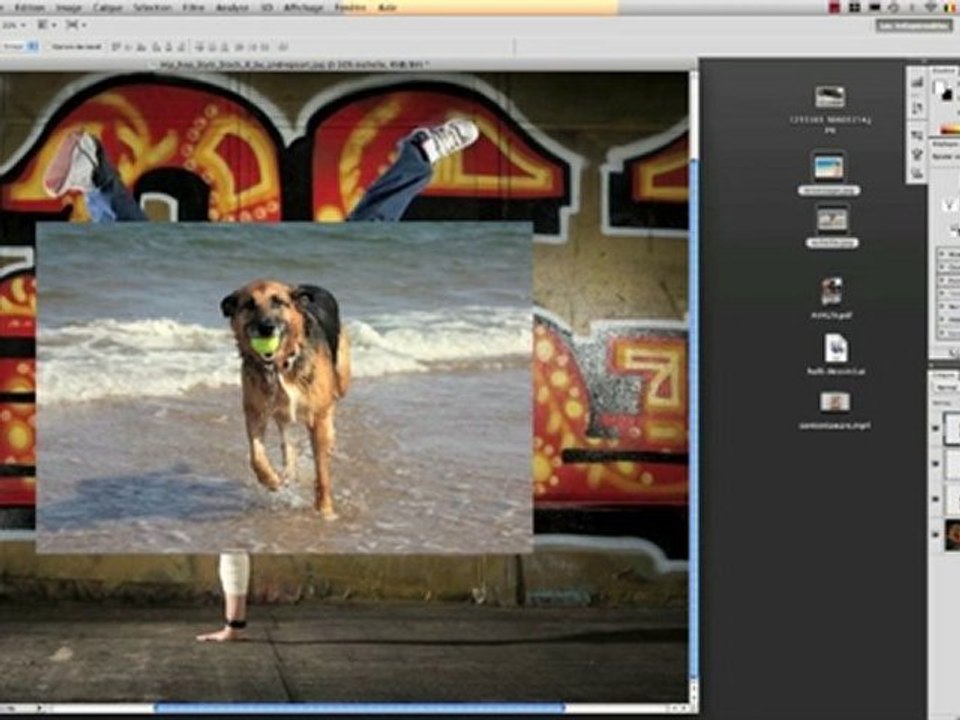The image size is (960, 720).
Task: Distribute top edges in options bar
Action: [x=200, y=47]
